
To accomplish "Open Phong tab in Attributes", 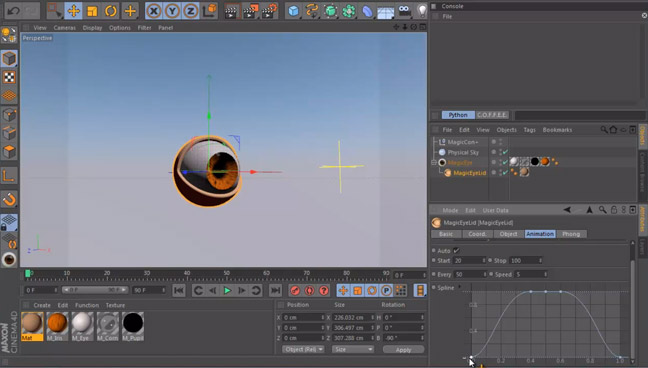I will pyautogui.click(x=571, y=234).
